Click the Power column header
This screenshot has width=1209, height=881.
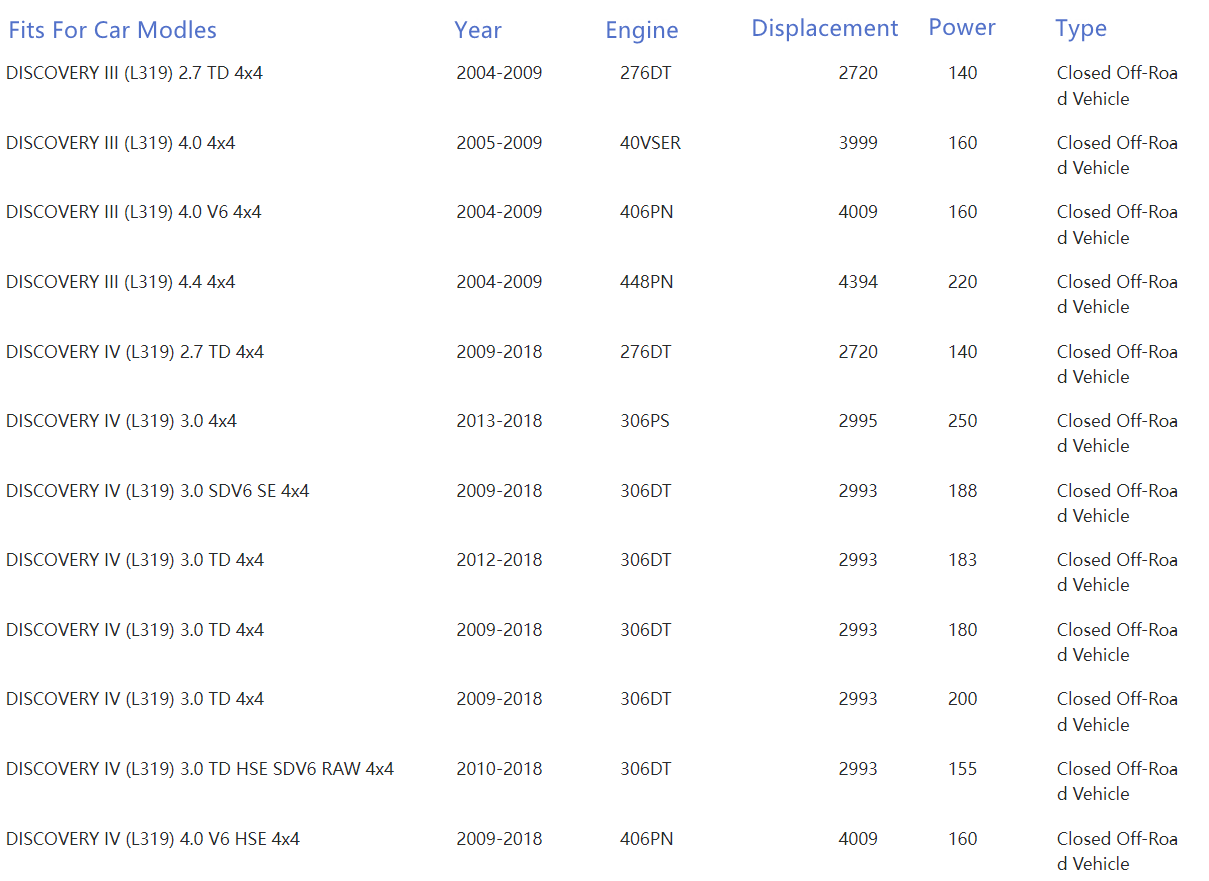tap(961, 28)
